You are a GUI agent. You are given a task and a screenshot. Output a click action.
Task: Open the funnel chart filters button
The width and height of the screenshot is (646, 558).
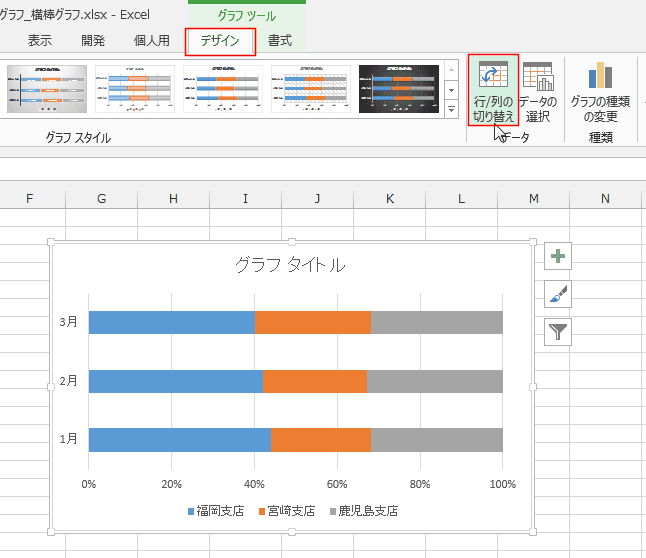pos(557,332)
